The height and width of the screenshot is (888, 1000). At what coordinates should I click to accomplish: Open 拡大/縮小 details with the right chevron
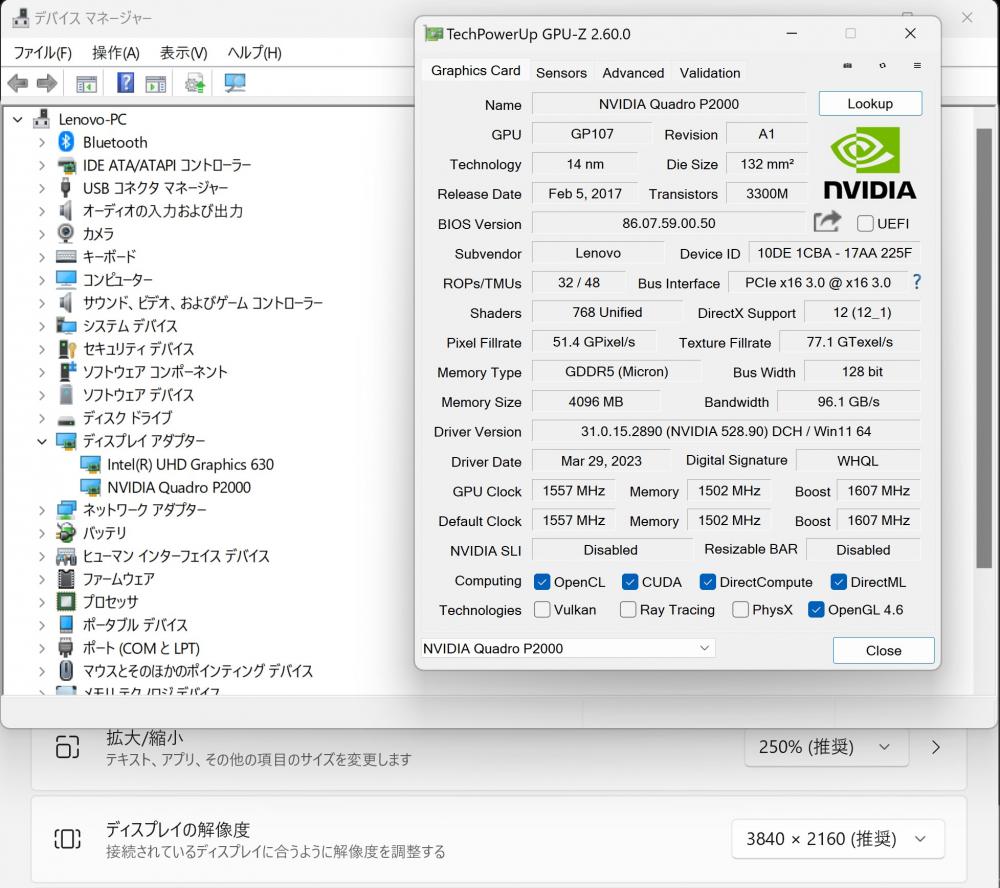[x=936, y=747]
